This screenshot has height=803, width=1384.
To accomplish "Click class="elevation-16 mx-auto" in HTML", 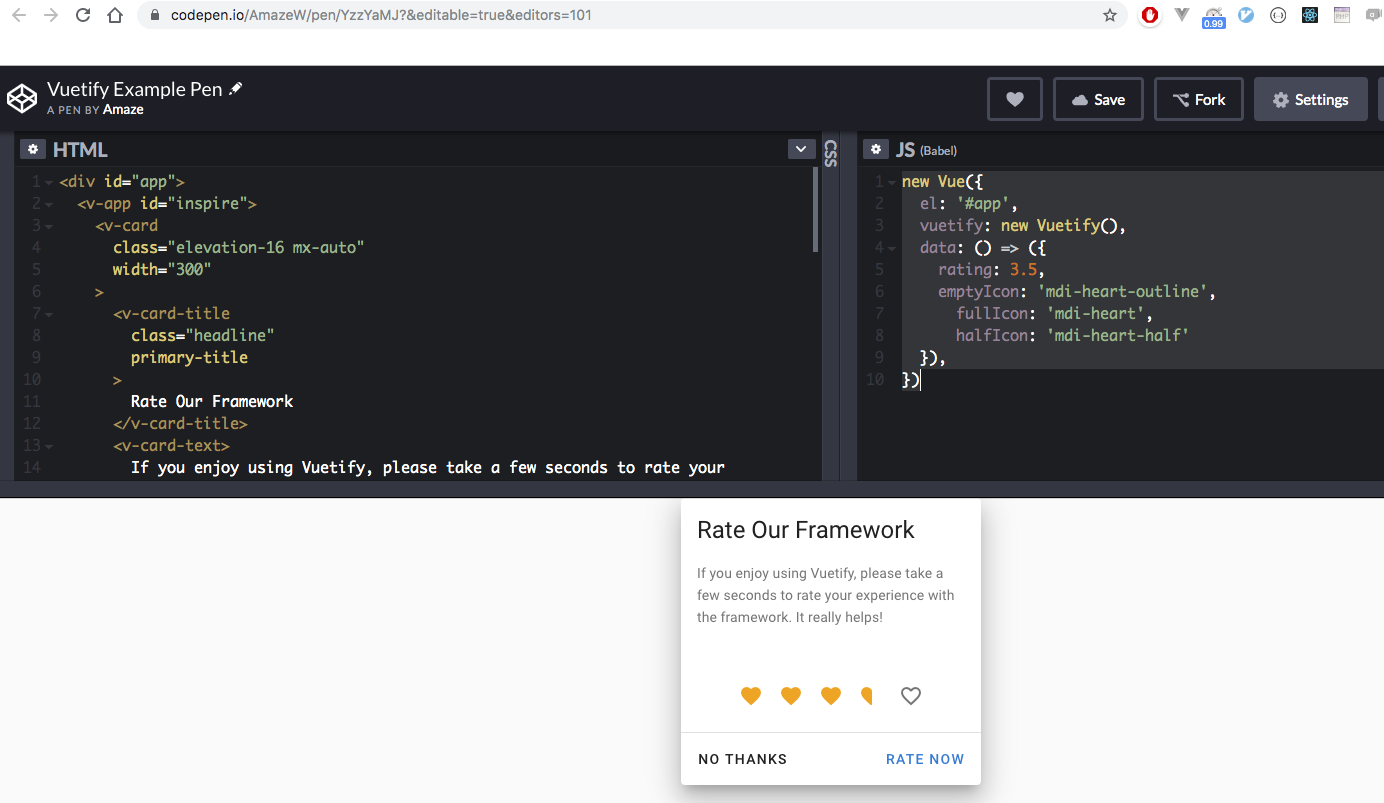I will [238, 248].
